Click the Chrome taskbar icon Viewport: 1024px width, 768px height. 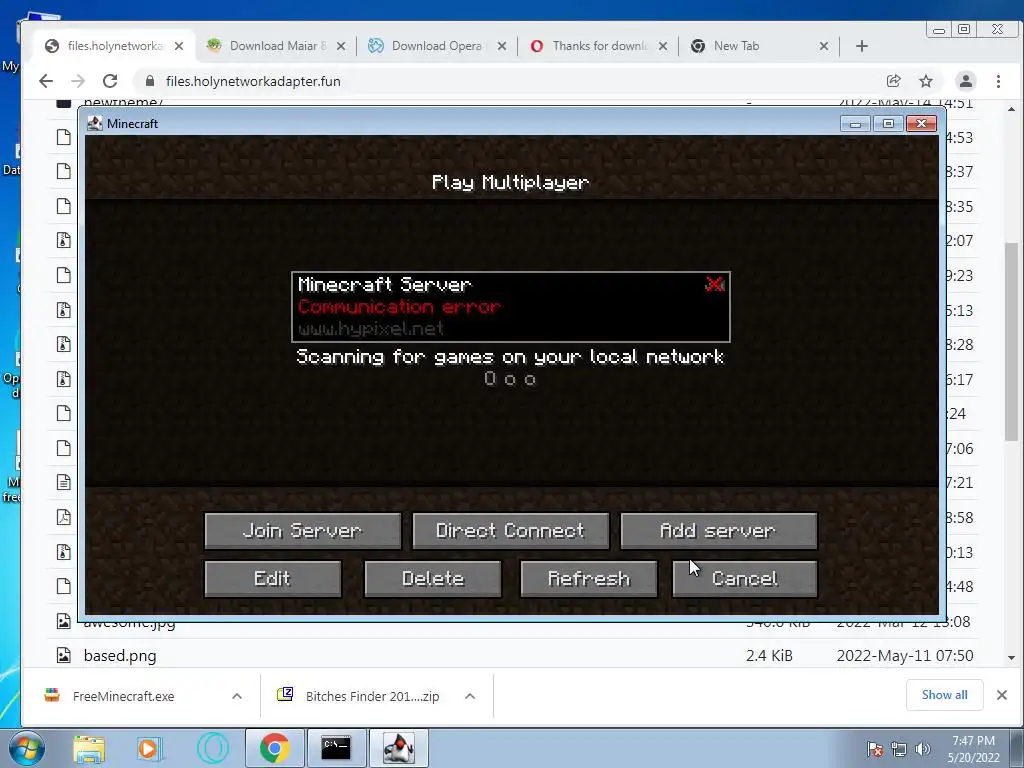pos(274,748)
